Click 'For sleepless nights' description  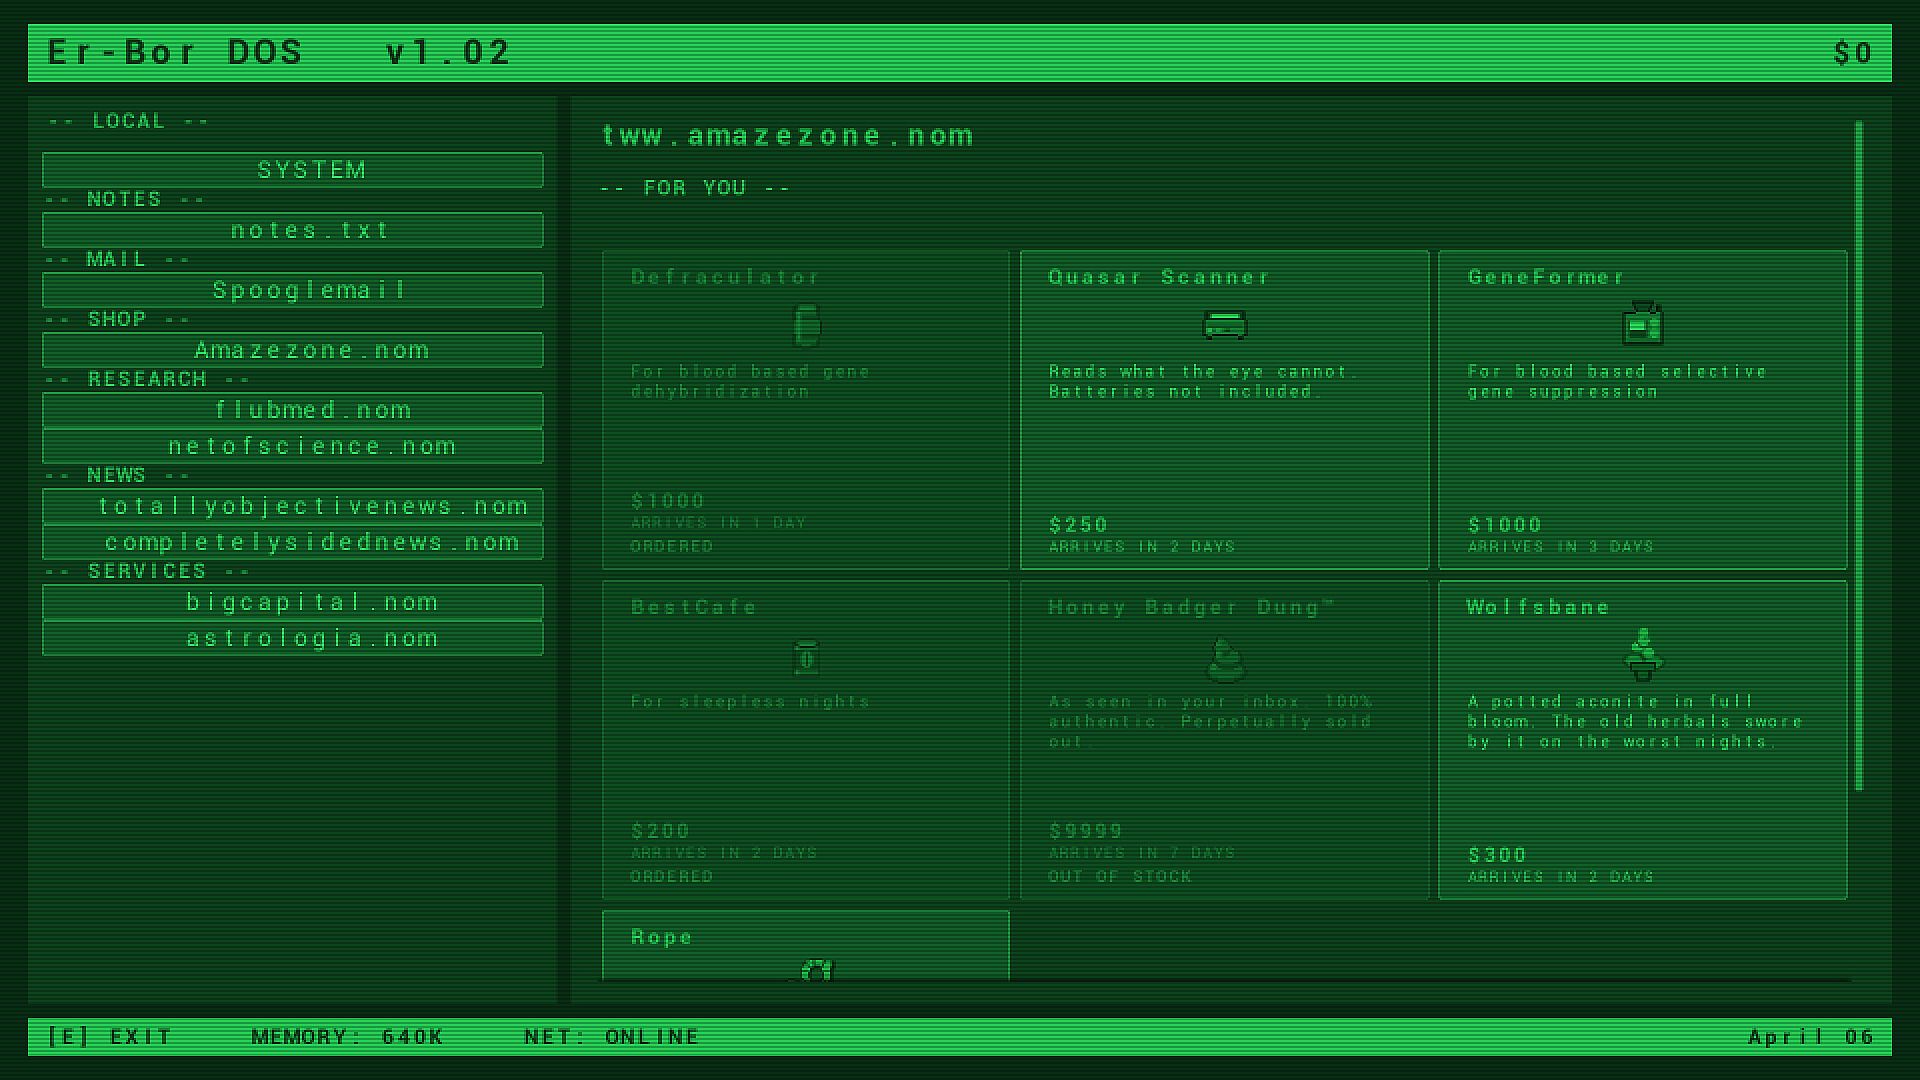750,702
